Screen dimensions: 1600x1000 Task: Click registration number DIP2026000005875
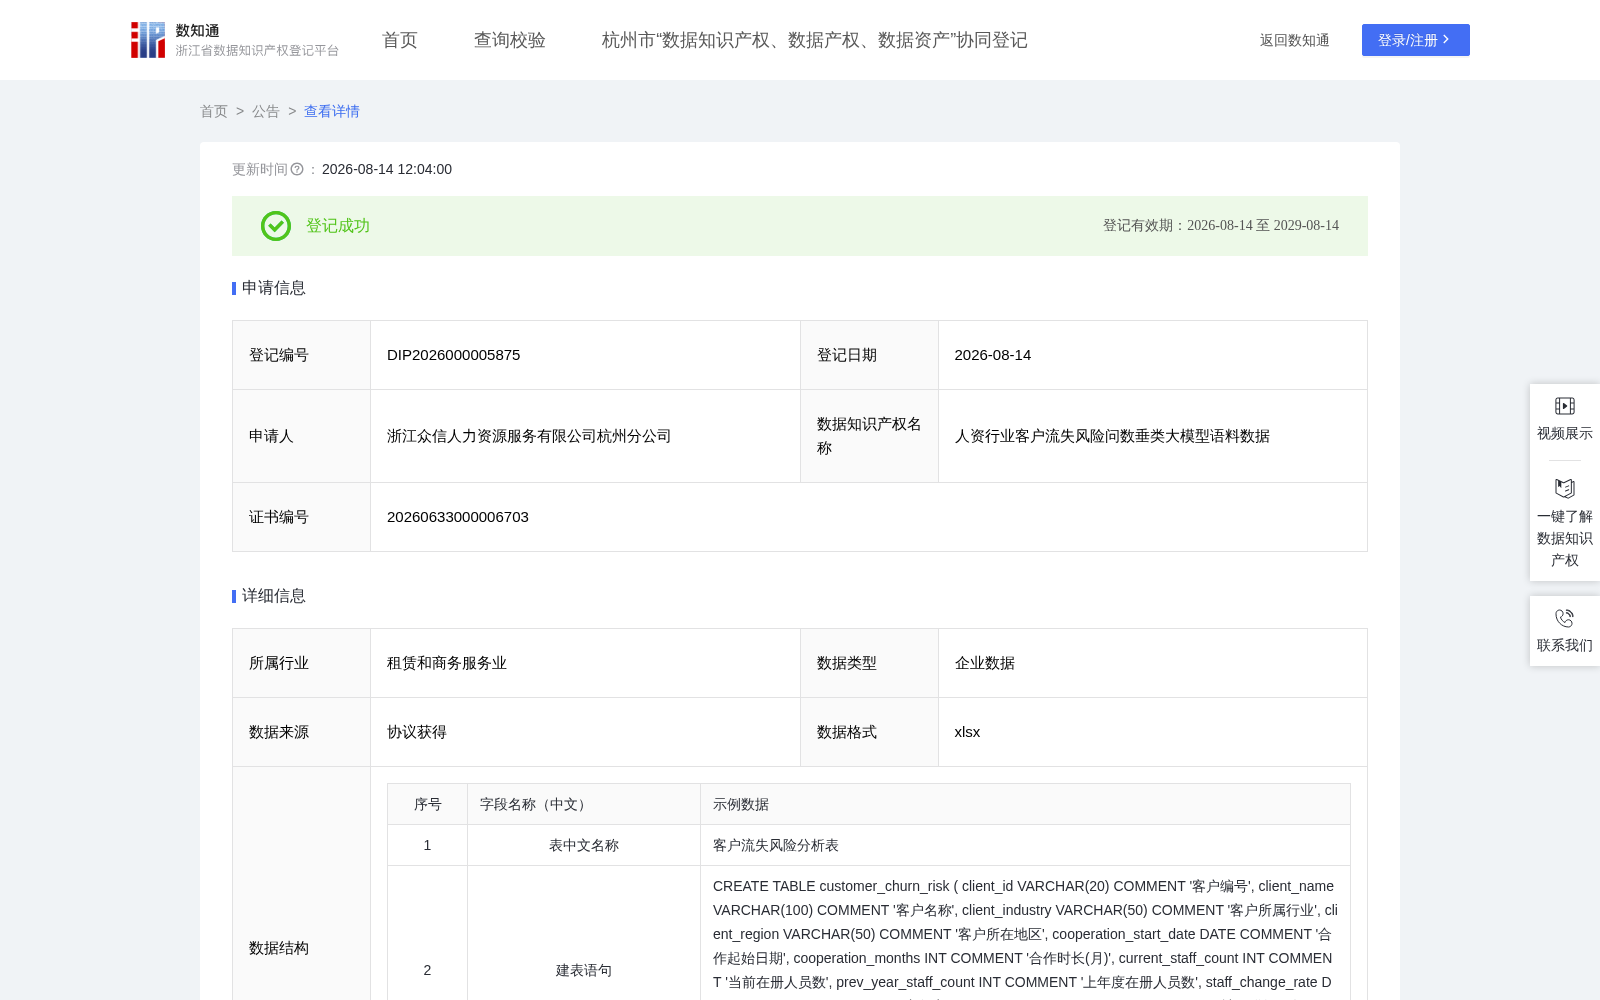[454, 355]
